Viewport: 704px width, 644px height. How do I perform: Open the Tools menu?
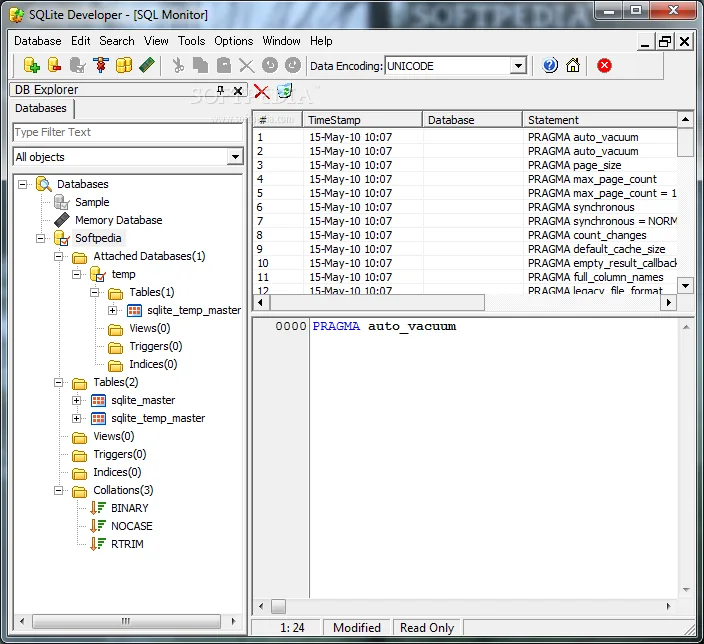[191, 41]
